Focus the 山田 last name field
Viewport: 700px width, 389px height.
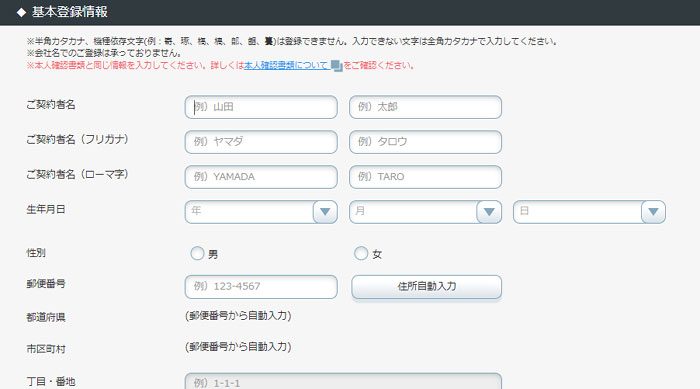[x=261, y=107]
